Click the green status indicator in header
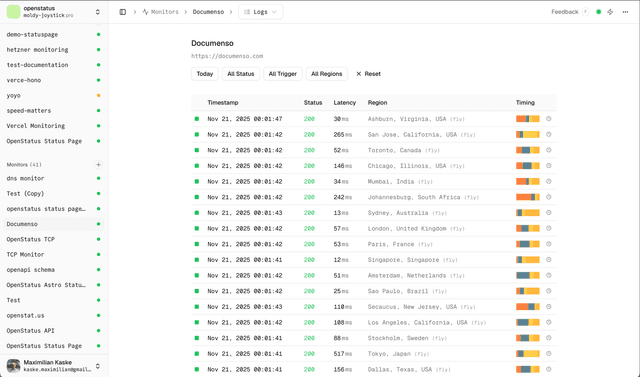 [x=598, y=12]
